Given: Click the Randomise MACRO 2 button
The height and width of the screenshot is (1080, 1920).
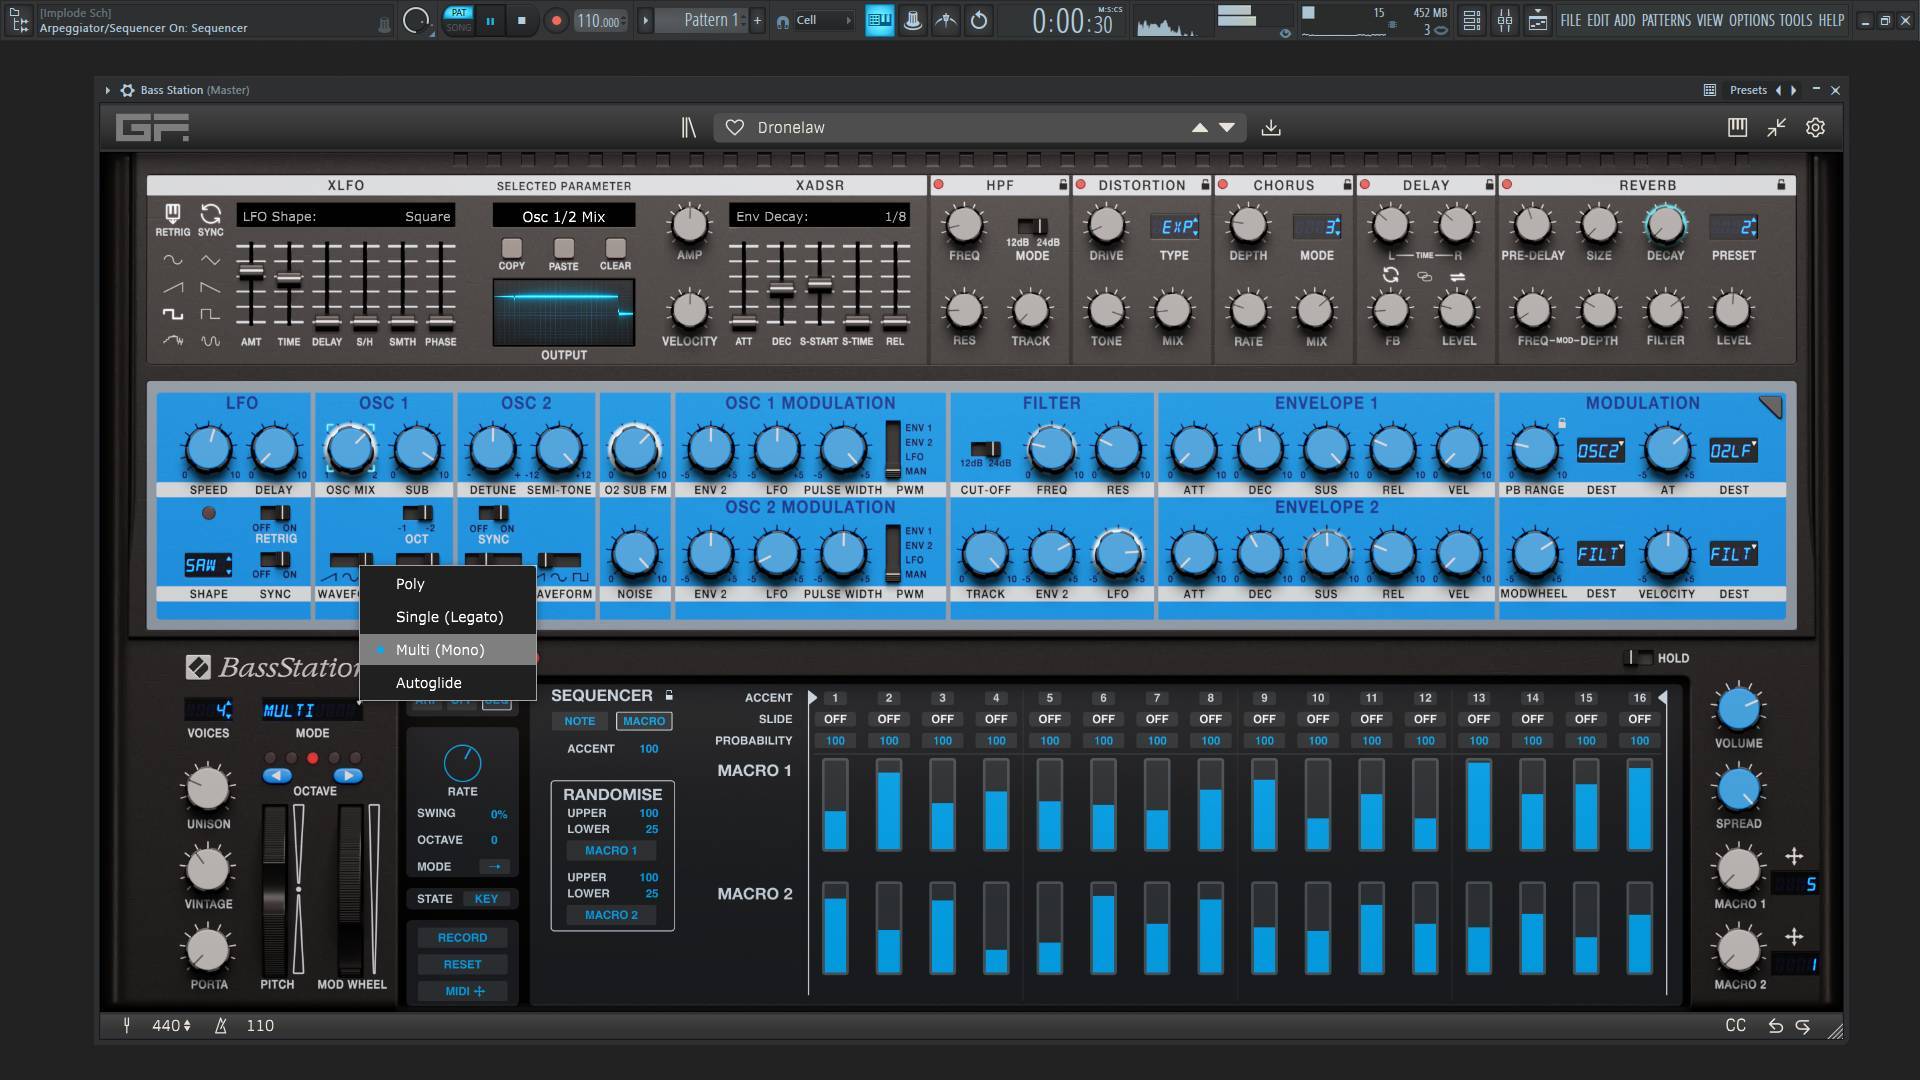Looking at the screenshot, I should (611, 915).
